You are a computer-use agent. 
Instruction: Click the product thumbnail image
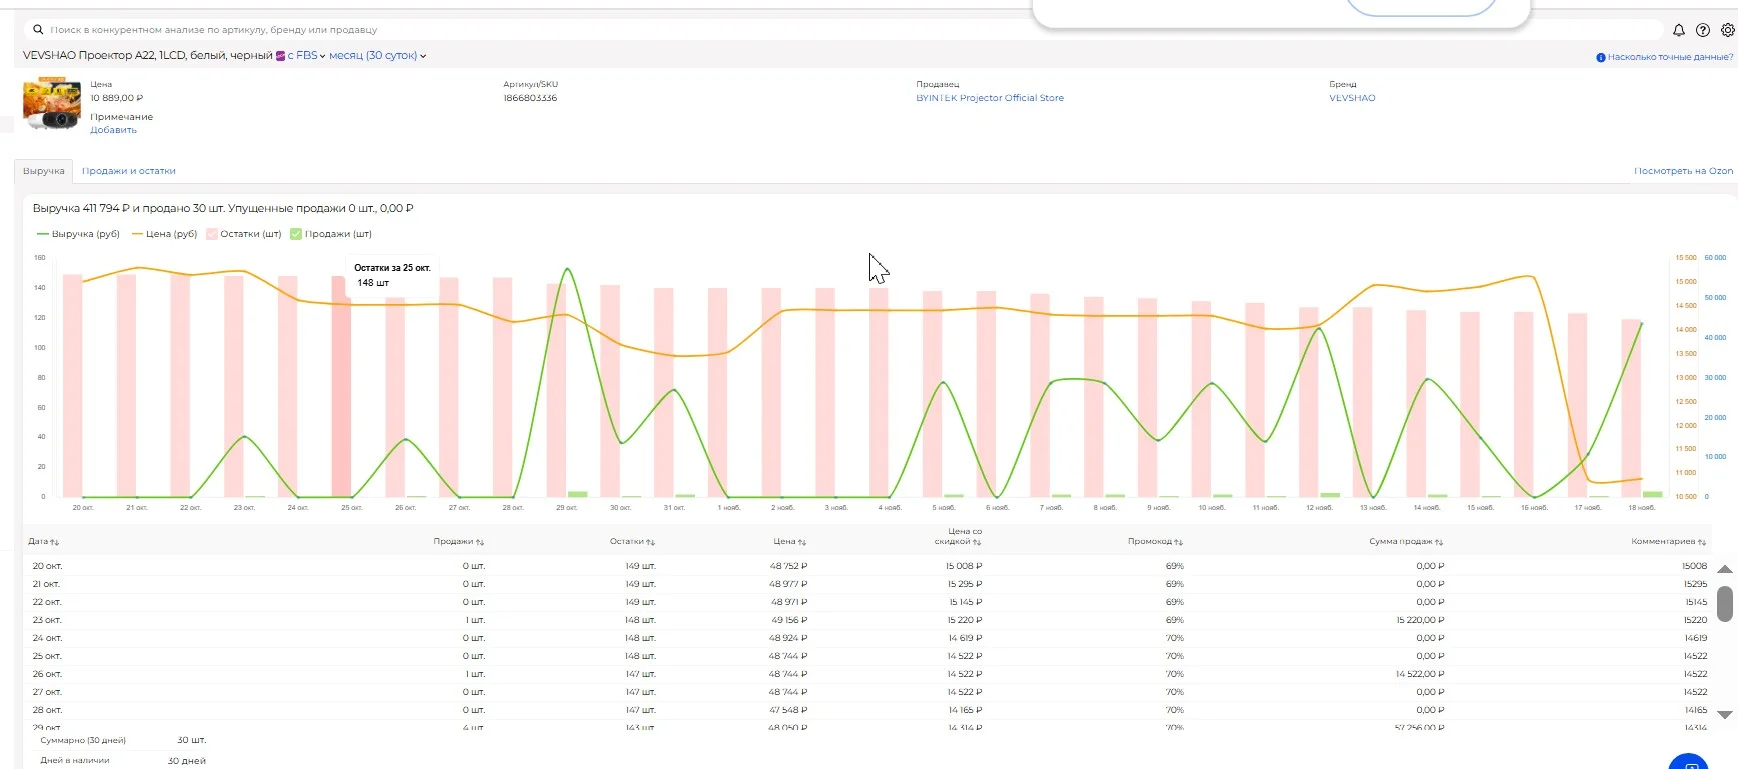click(x=52, y=104)
